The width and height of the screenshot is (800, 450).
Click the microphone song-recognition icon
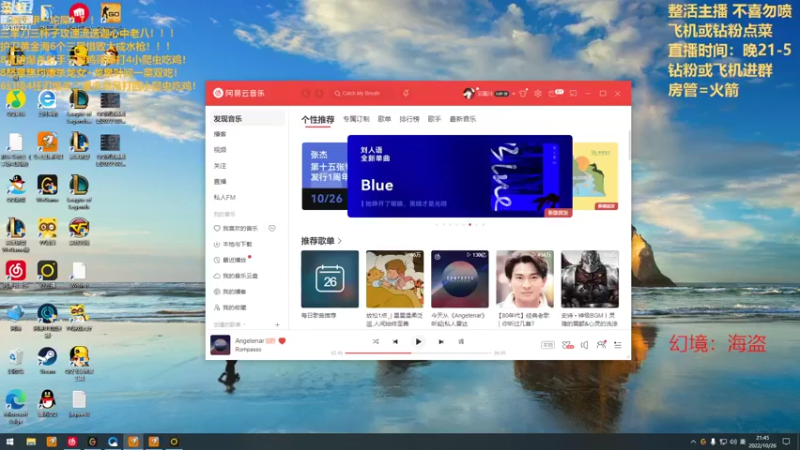(406, 93)
